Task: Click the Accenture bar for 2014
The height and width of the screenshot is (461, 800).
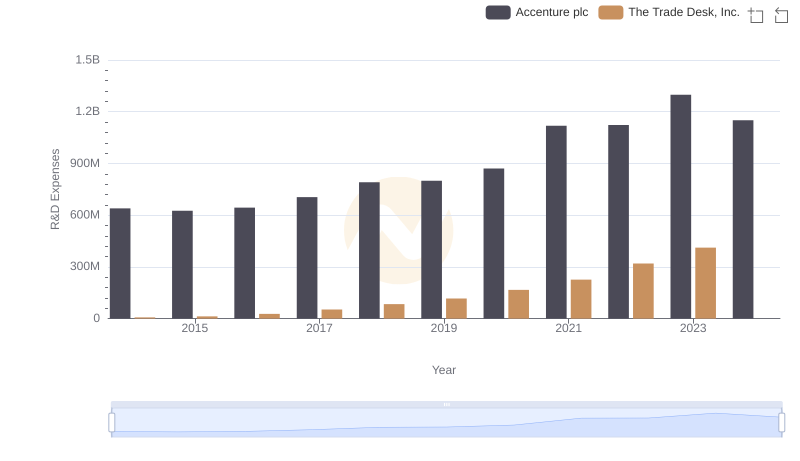Action: pyautogui.click(x=120, y=264)
